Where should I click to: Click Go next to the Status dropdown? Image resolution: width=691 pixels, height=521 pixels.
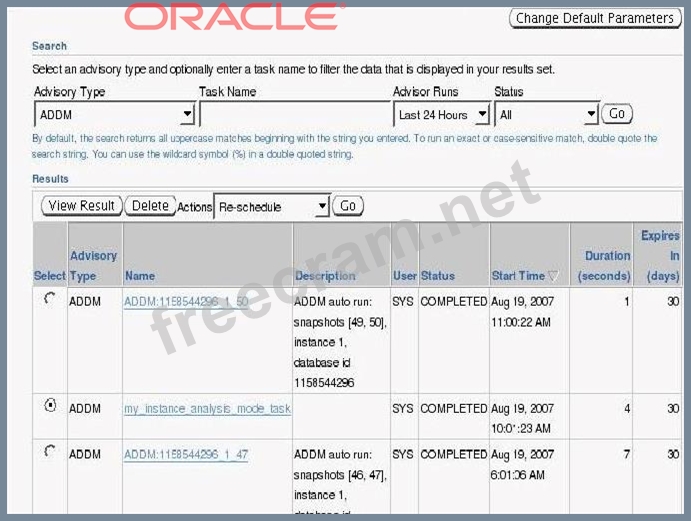617,114
